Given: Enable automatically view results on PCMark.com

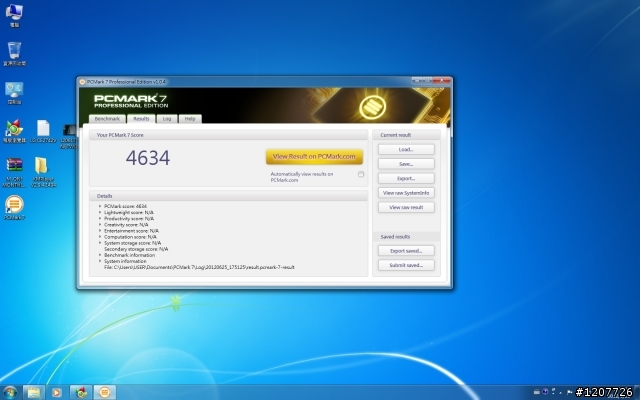Looking at the screenshot, I should tap(361, 174).
